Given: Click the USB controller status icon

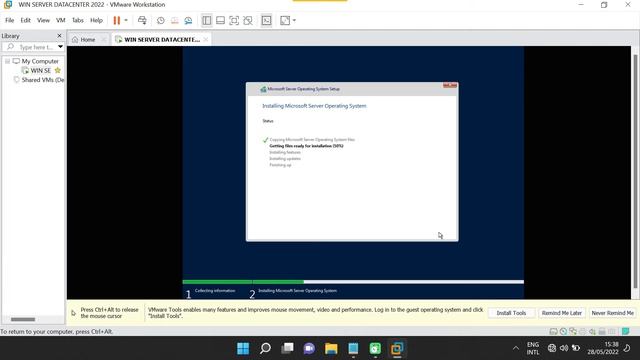Looking at the screenshot, I should pyautogui.click(x=602, y=331).
